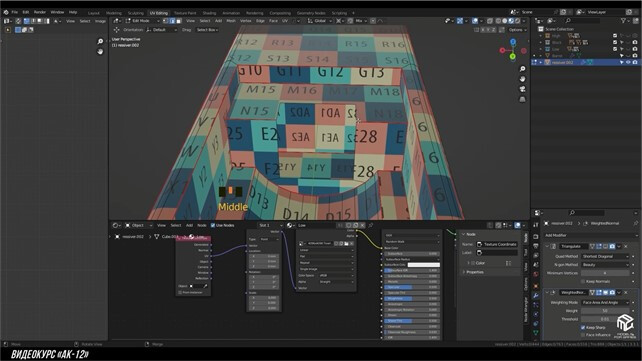Remove the Triangulate modifier with its X icon
Image resolution: width=642 pixels, height=361 pixels.
point(626,246)
